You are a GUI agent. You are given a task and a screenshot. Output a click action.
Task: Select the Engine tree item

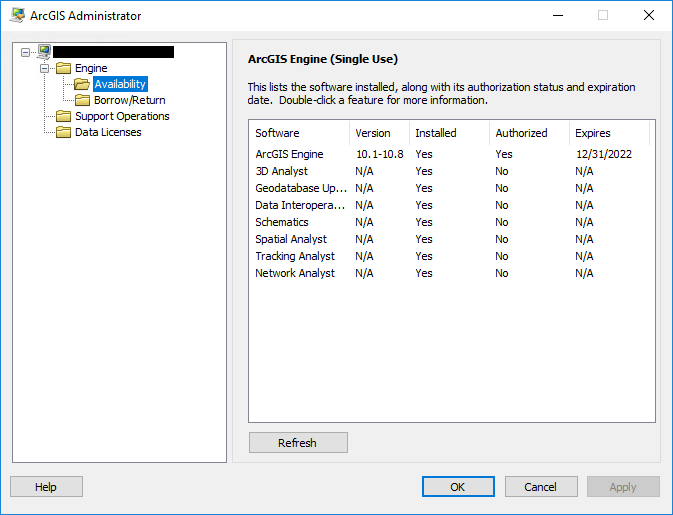[x=91, y=68]
